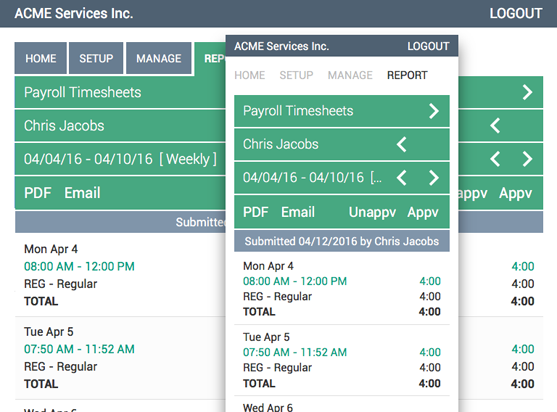Click Payroll Timesheets label in front panel
This screenshot has width=557, height=412.
point(298,111)
